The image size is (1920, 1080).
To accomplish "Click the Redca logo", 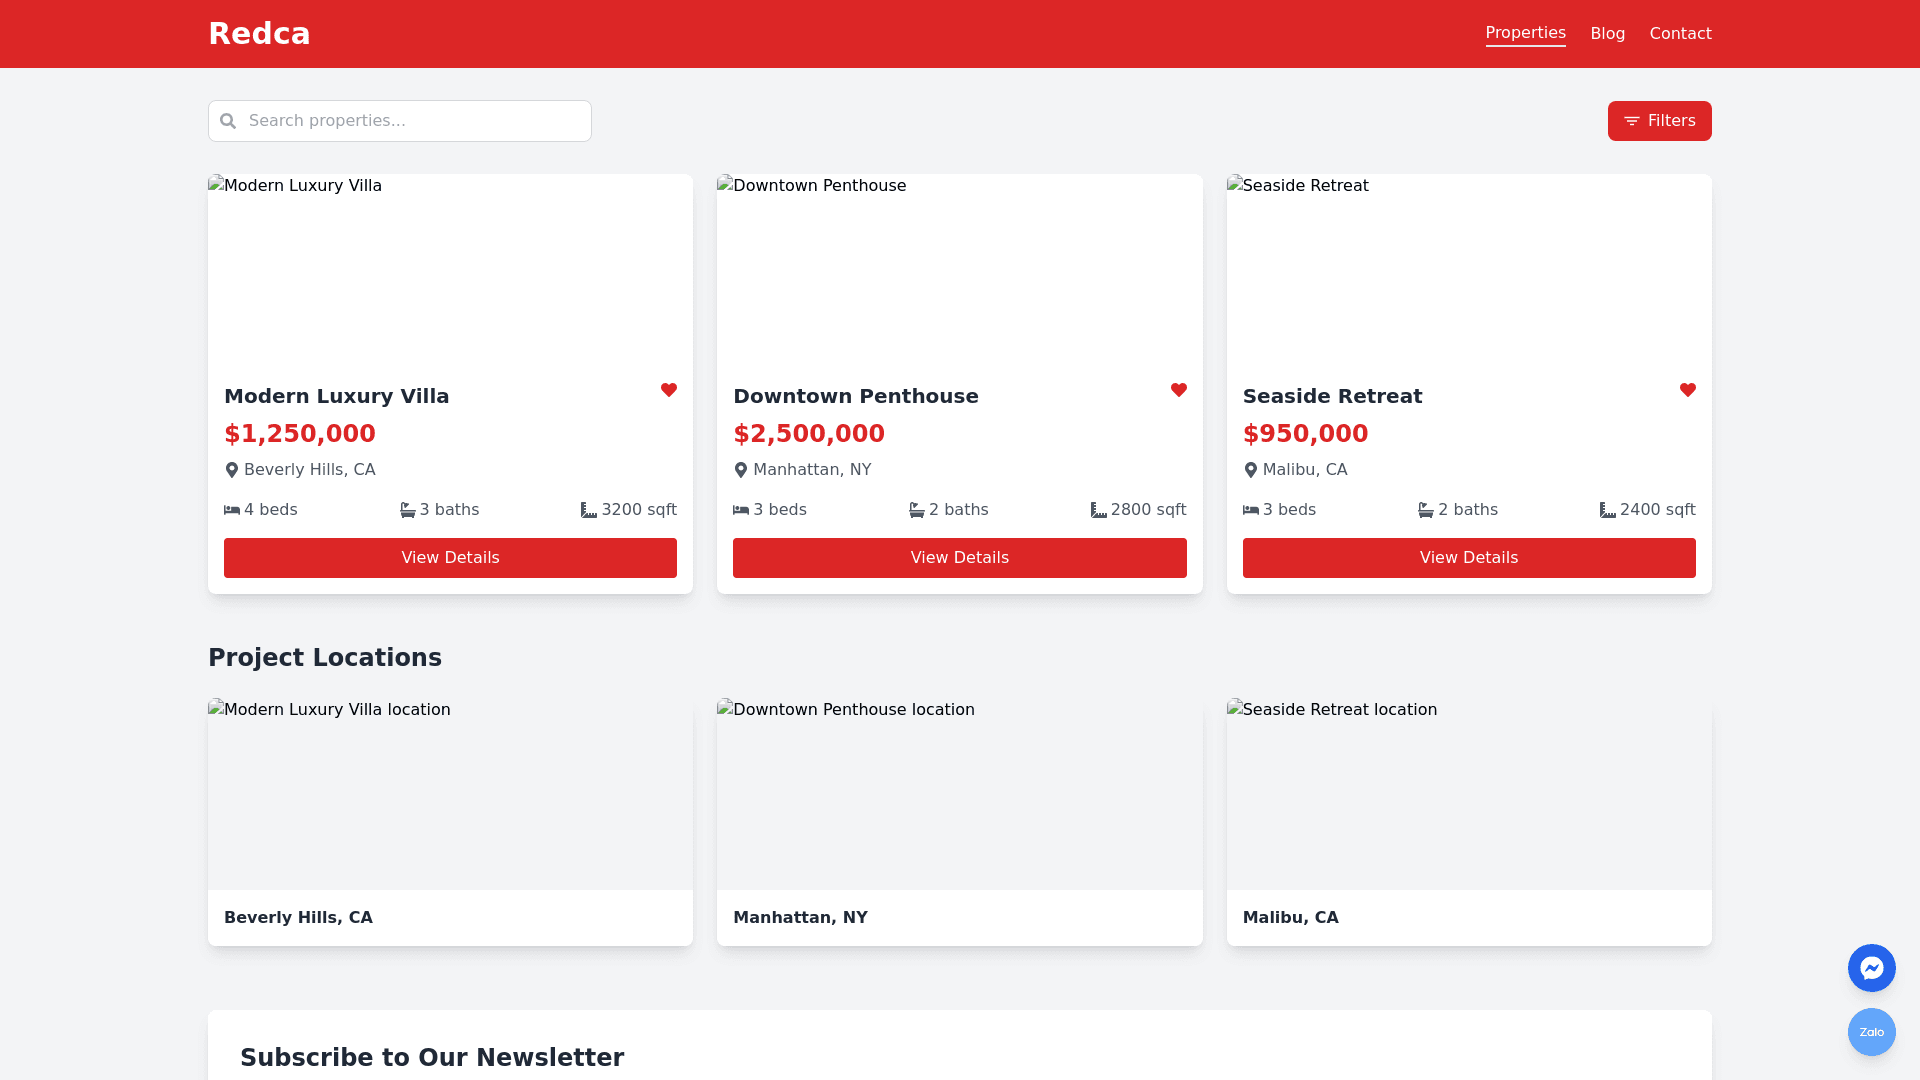I will [x=259, y=34].
